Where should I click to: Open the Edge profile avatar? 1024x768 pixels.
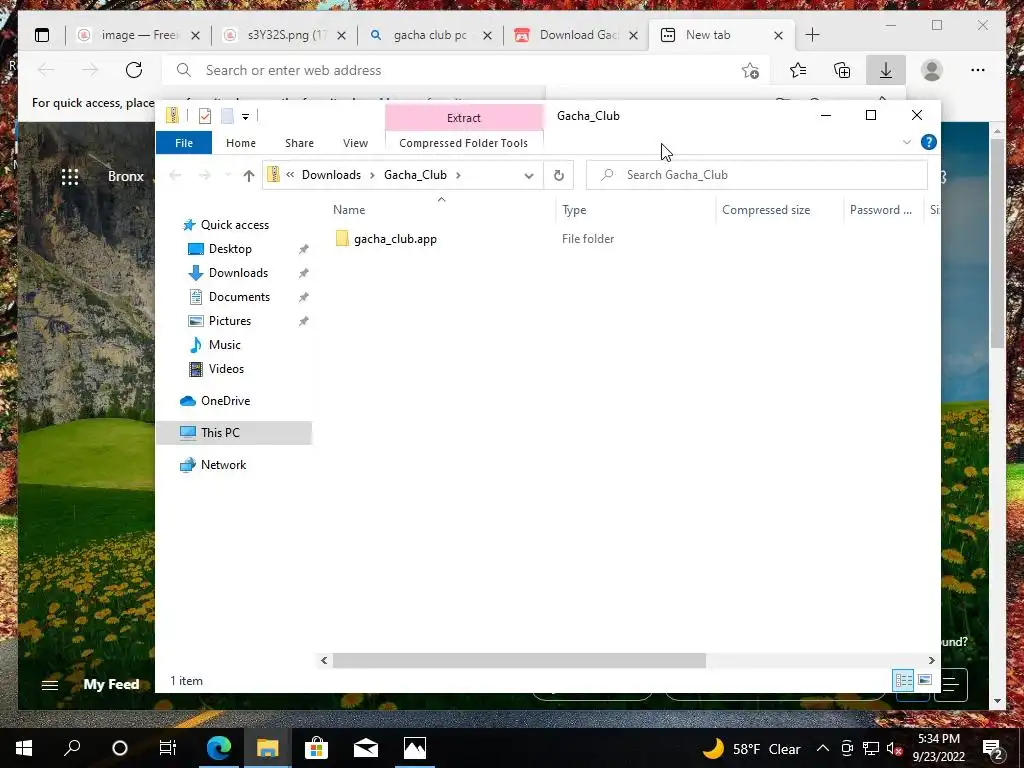(x=932, y=70)
